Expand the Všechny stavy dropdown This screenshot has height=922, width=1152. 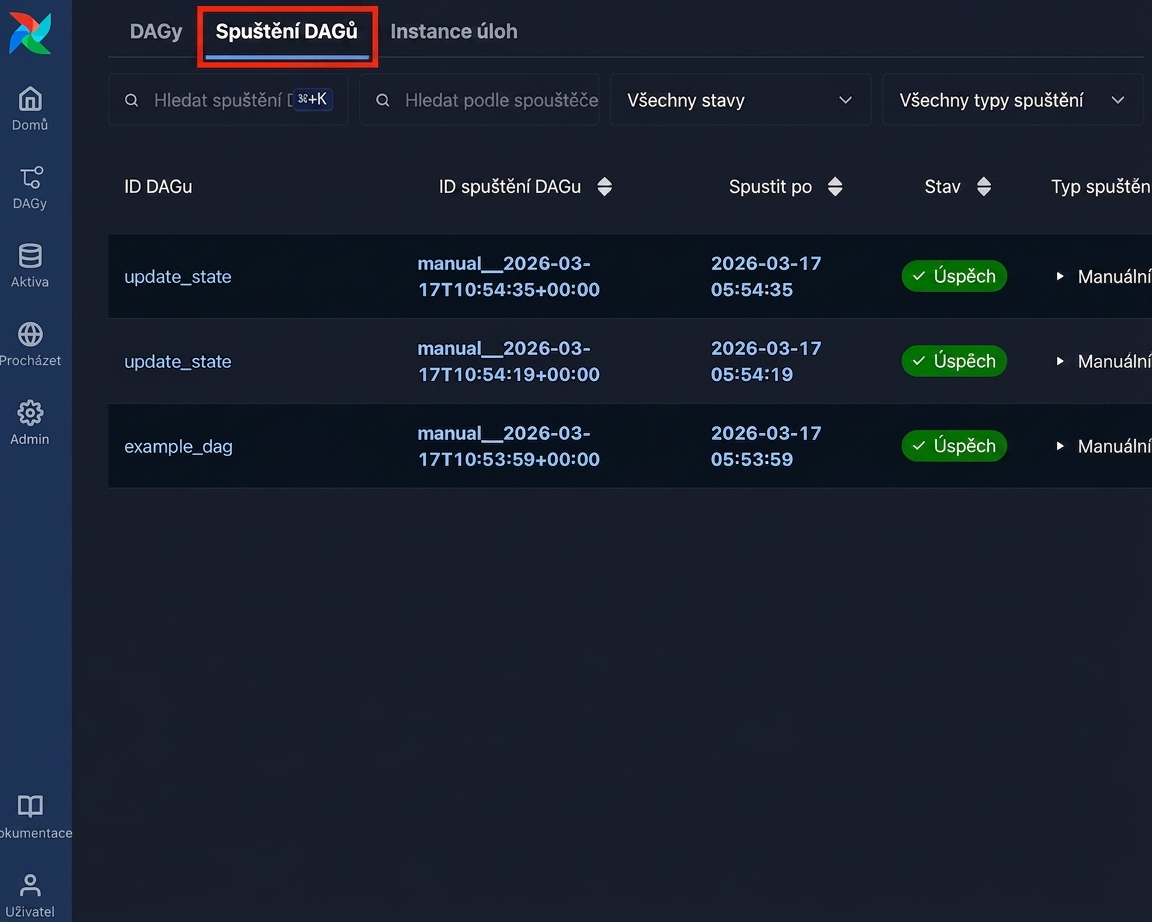[741, 100]
